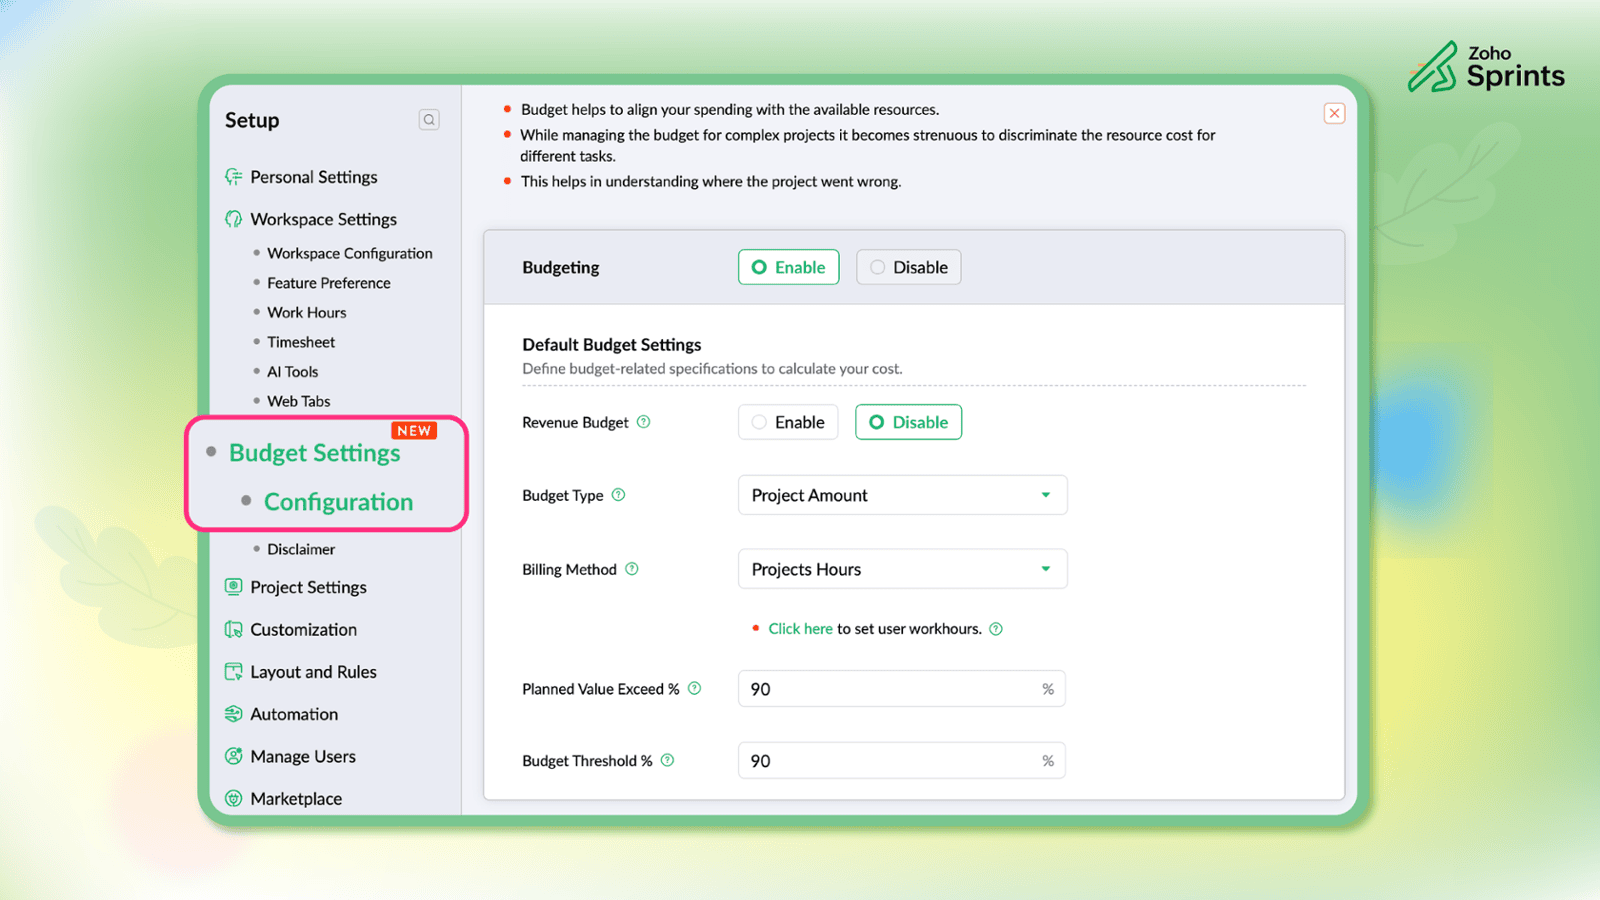The width and height of the screenshot is (1600, 900).
Task: Go to Feature Preference settings
Action: 328,283
